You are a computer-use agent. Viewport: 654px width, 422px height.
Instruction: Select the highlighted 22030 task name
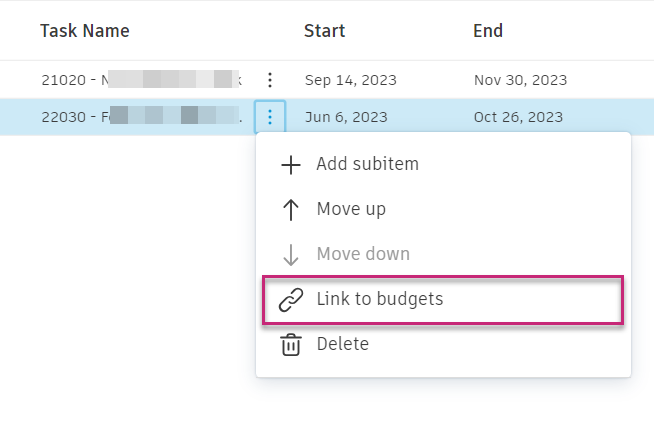(x=140, y=117)
